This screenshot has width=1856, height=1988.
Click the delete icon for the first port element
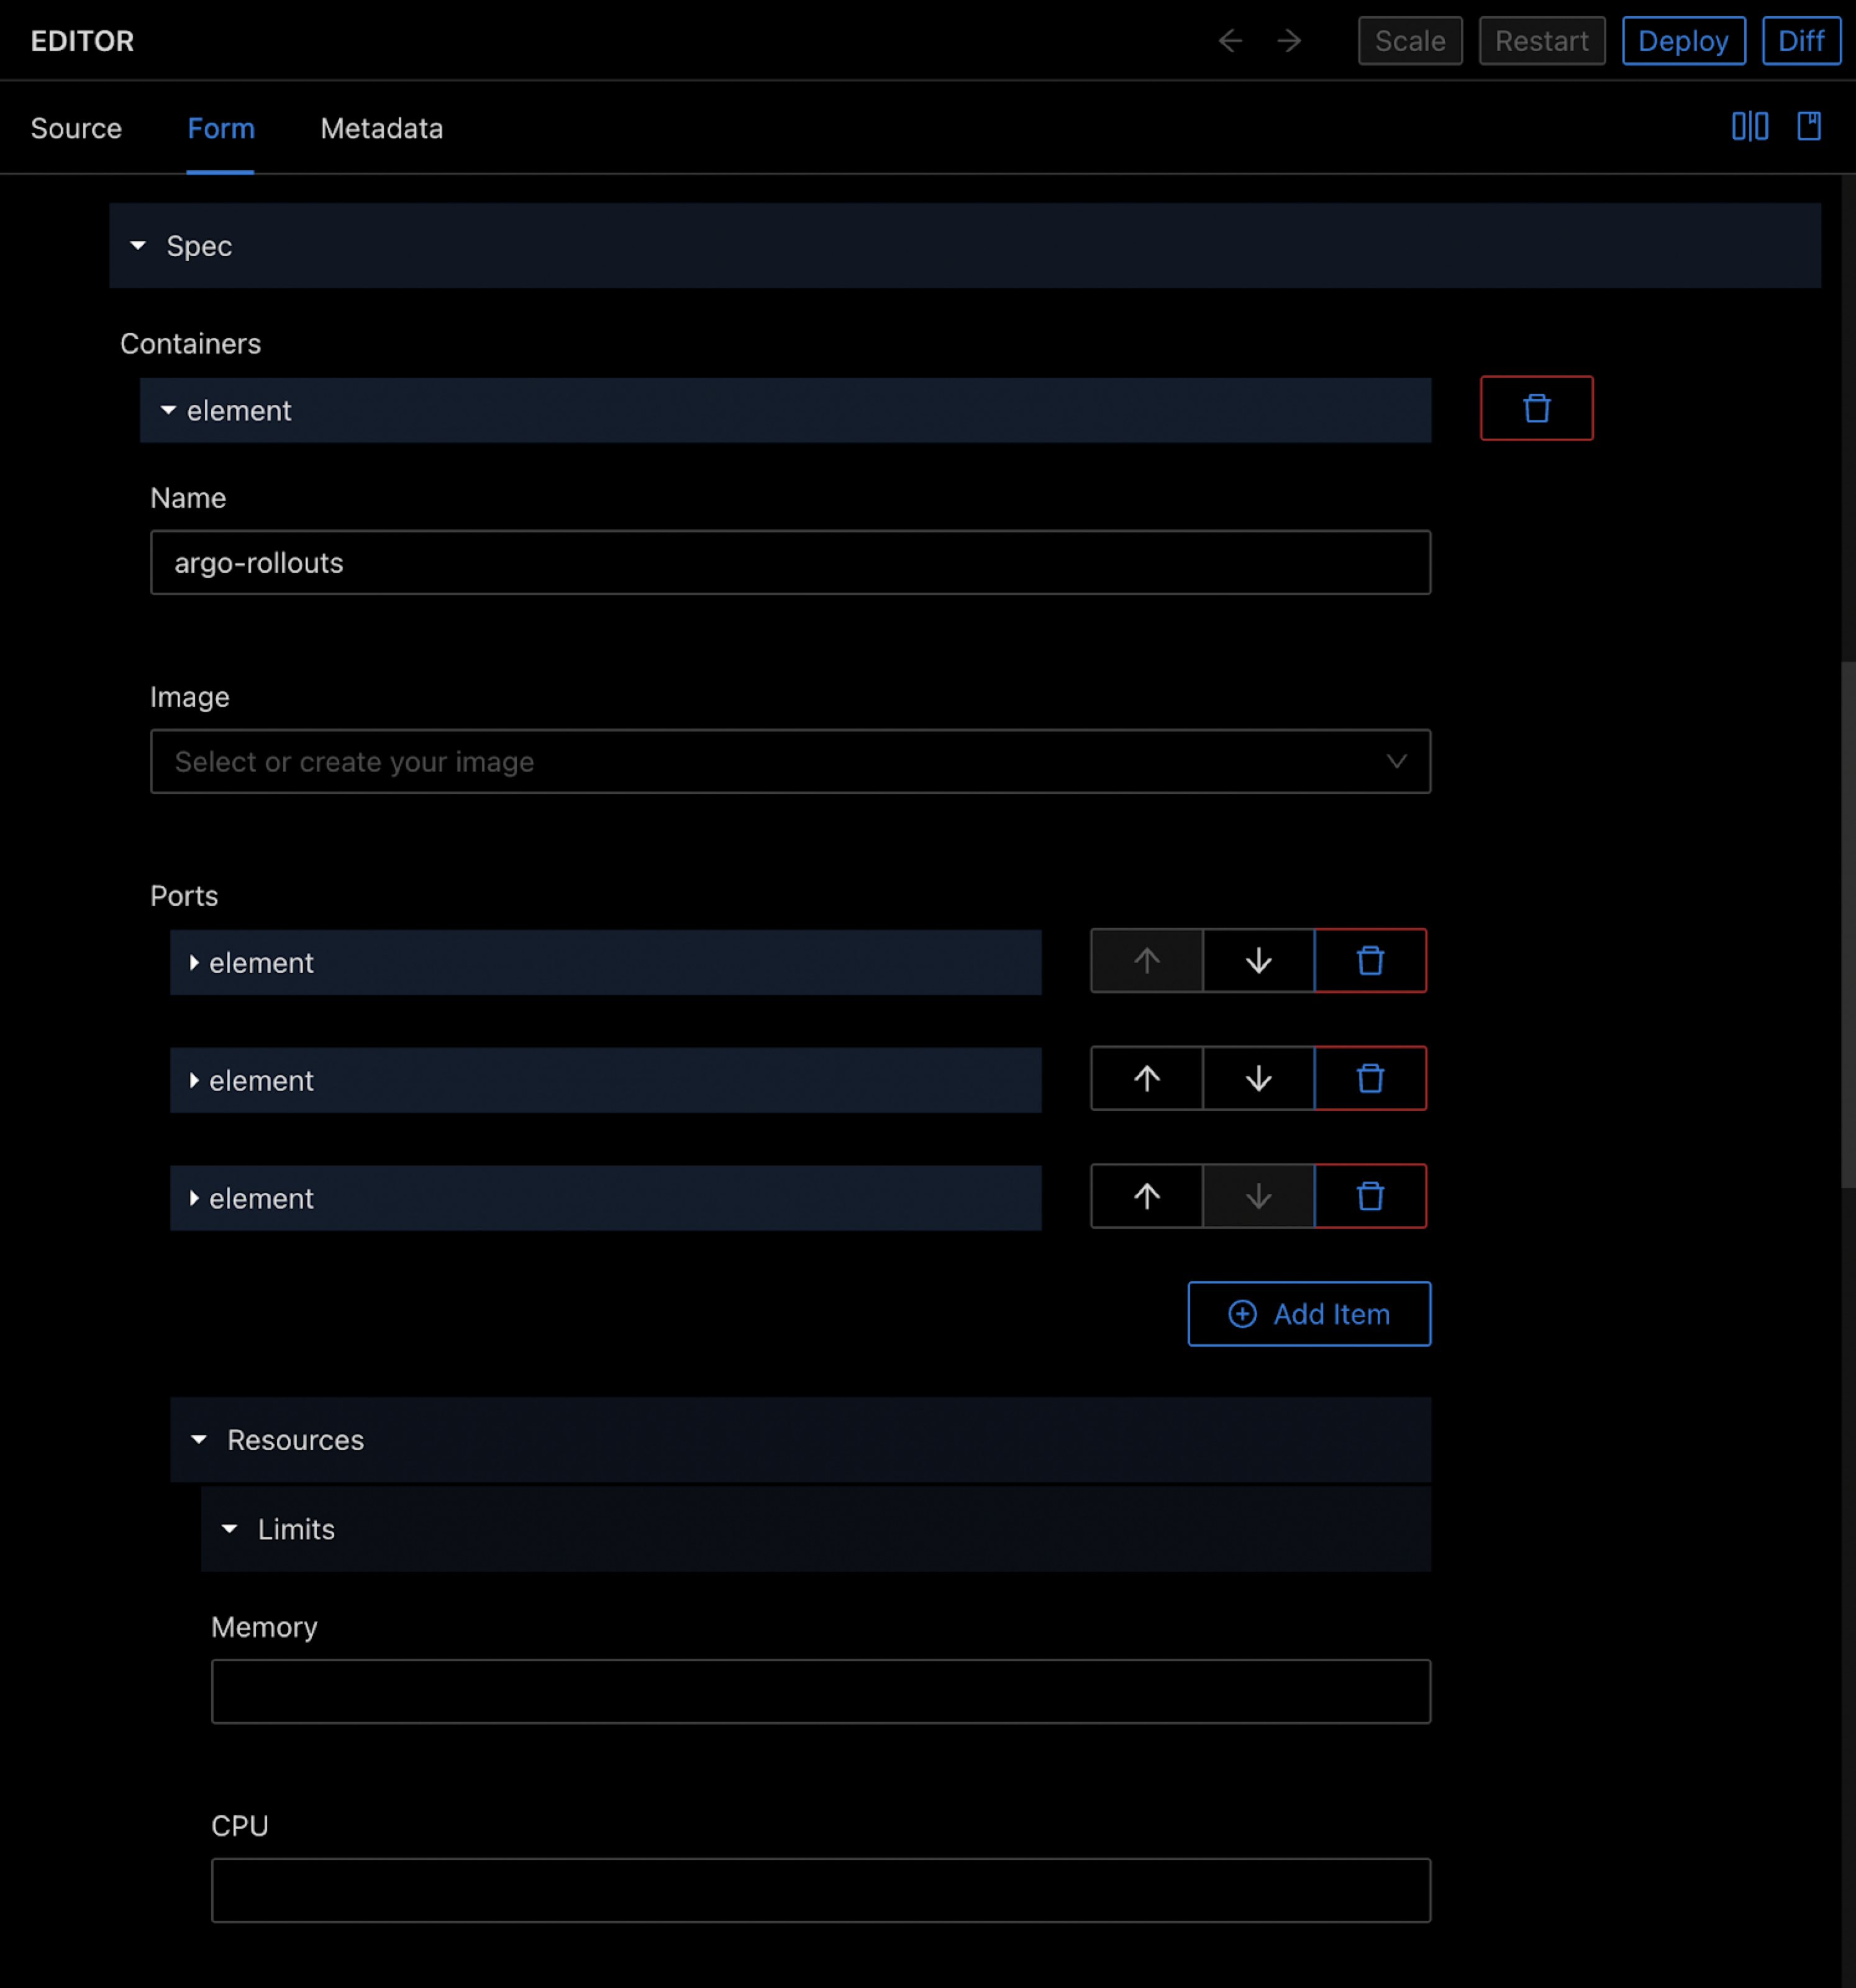click(x=1371, y=961)
